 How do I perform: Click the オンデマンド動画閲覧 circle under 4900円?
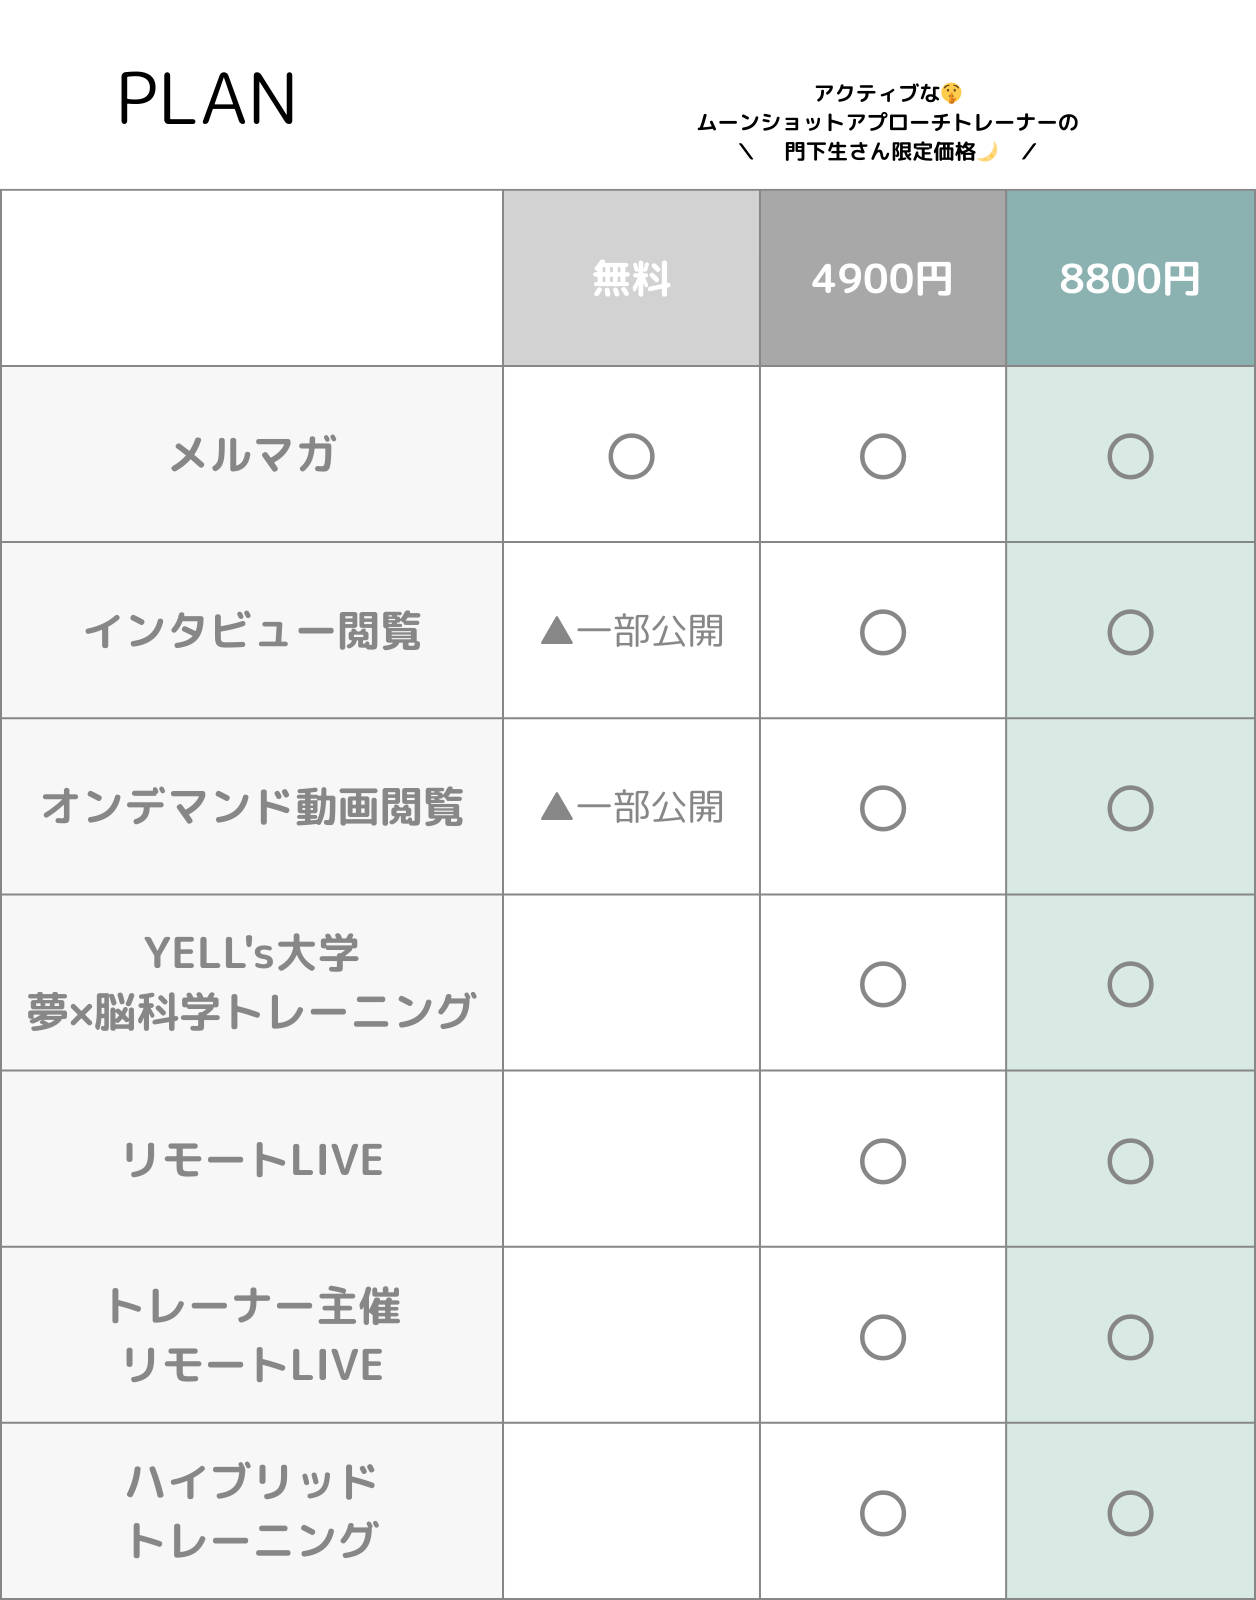pos(882,808)
